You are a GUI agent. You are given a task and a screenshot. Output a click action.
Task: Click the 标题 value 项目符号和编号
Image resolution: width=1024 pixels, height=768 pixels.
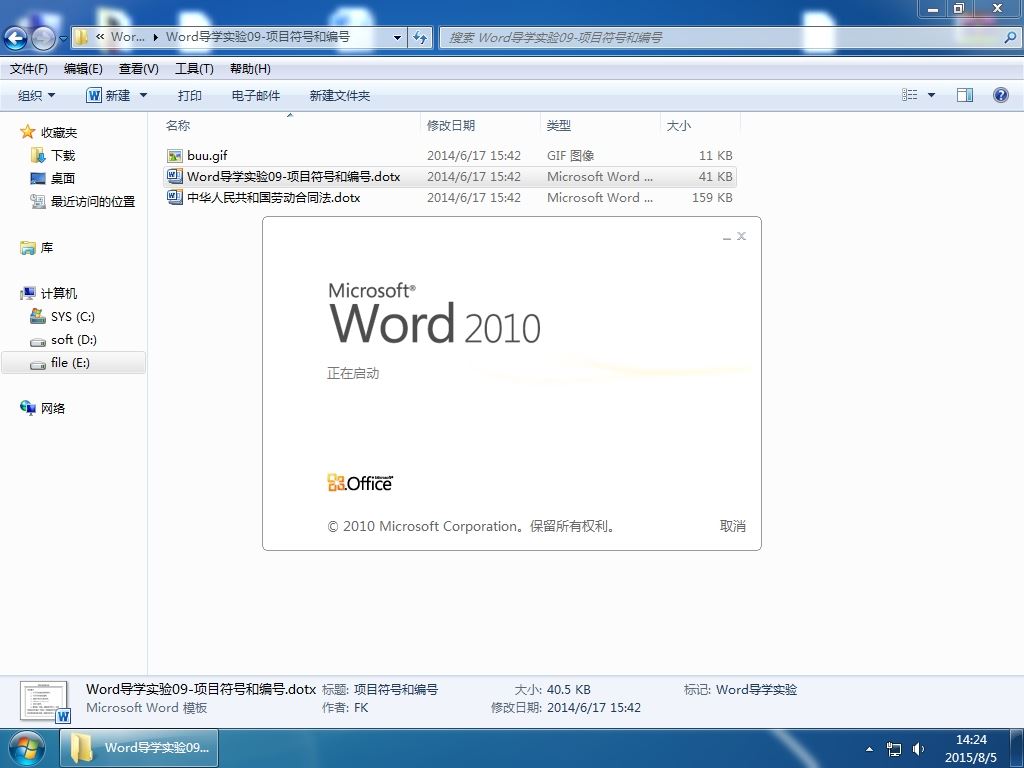tap(396, 689)
